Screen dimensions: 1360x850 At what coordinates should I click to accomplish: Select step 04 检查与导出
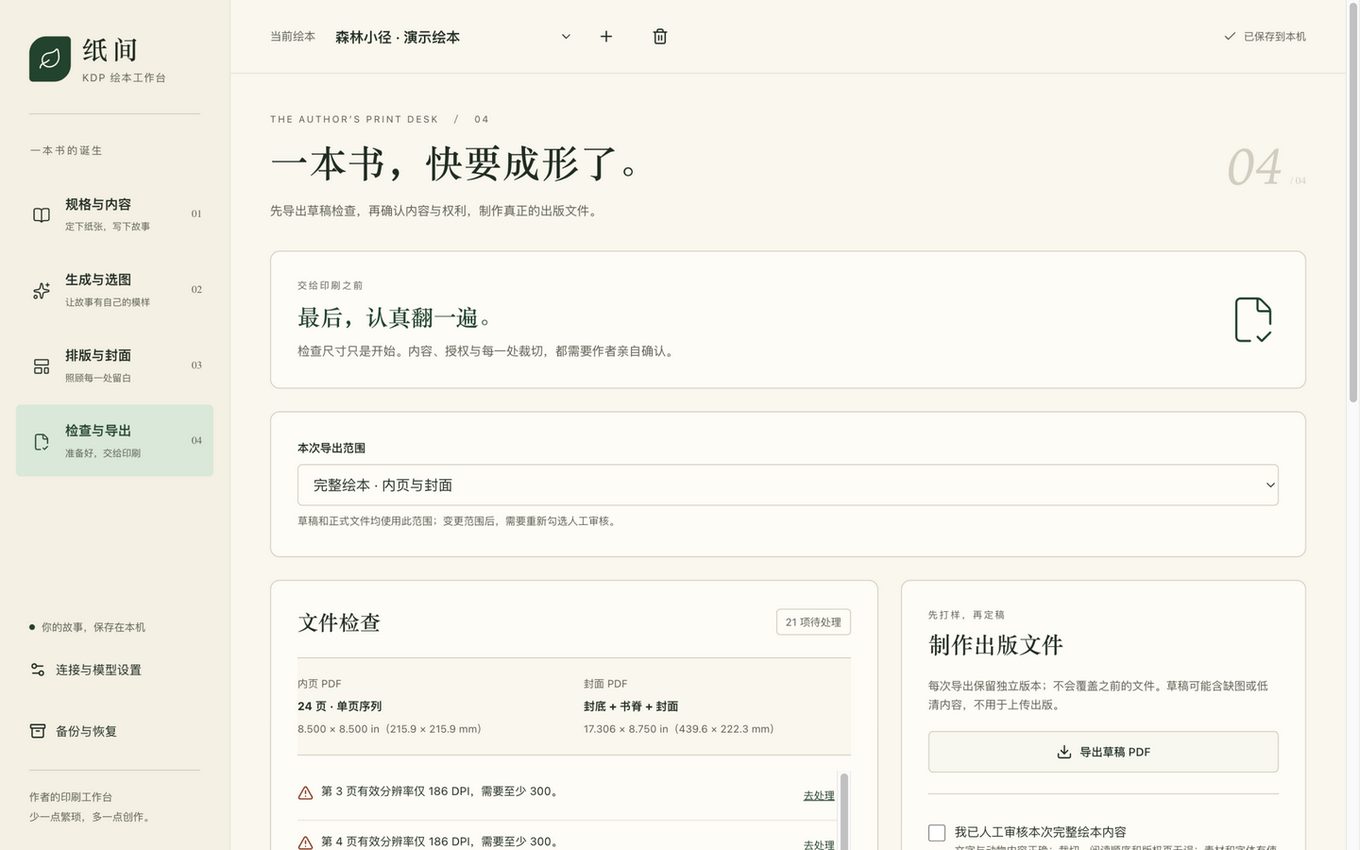click(x=115, y=441)
